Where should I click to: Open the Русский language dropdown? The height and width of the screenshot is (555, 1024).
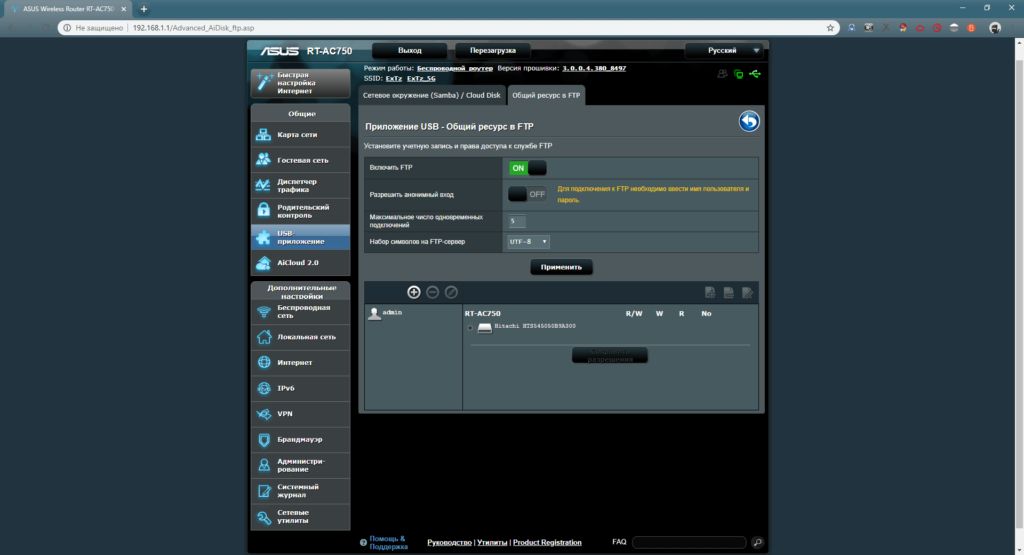[x=723, y=50]
